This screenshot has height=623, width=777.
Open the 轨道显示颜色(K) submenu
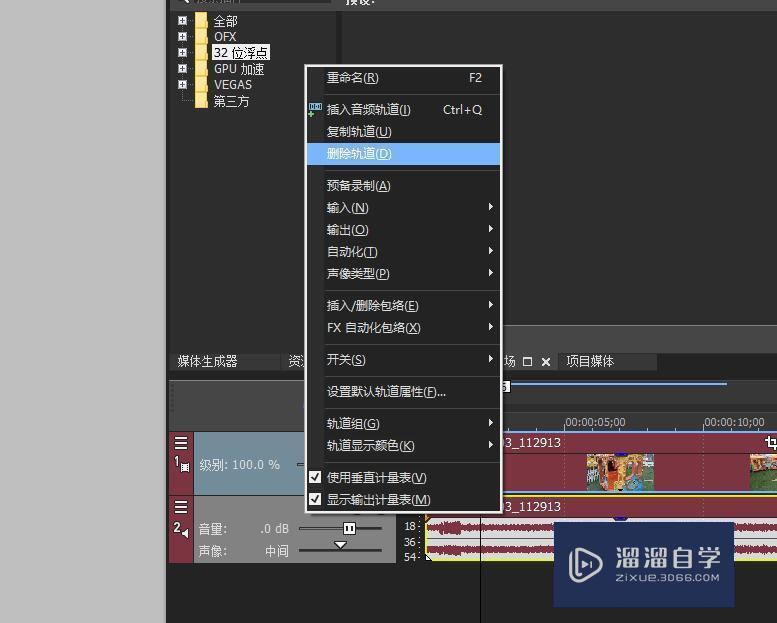(403, 446)
